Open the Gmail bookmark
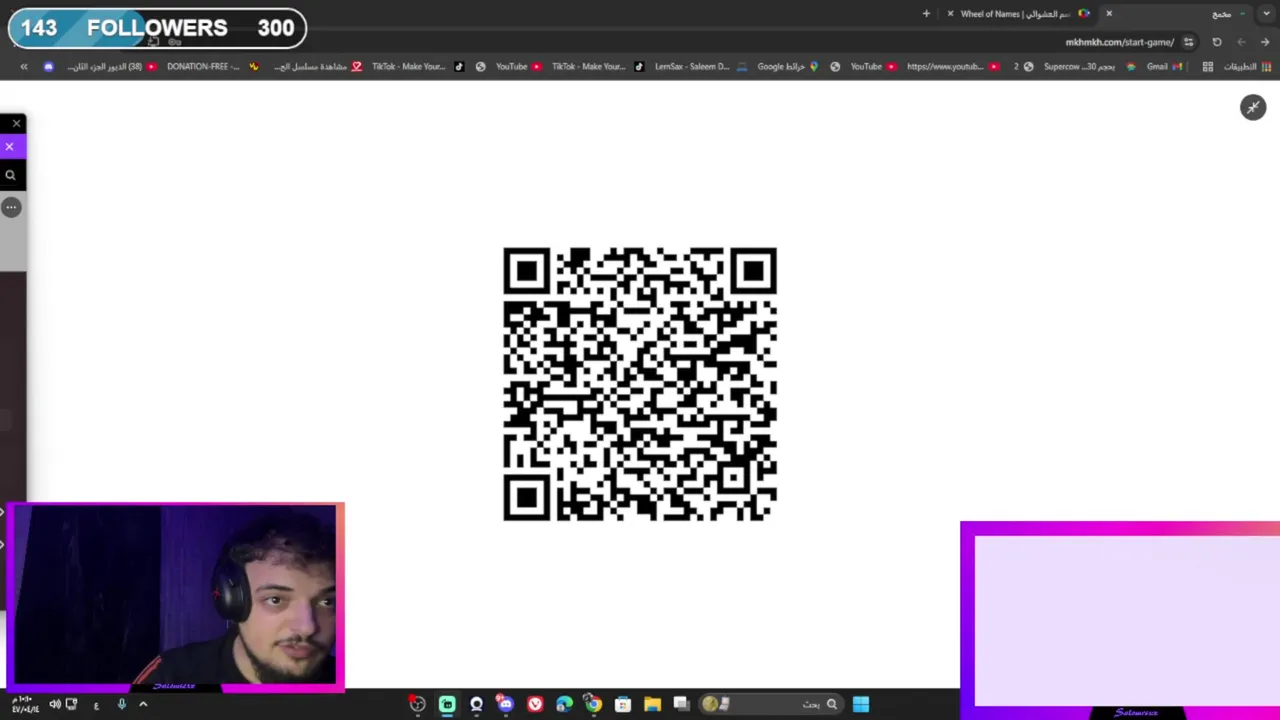The image size is (1280, 720). (1164, 67)
